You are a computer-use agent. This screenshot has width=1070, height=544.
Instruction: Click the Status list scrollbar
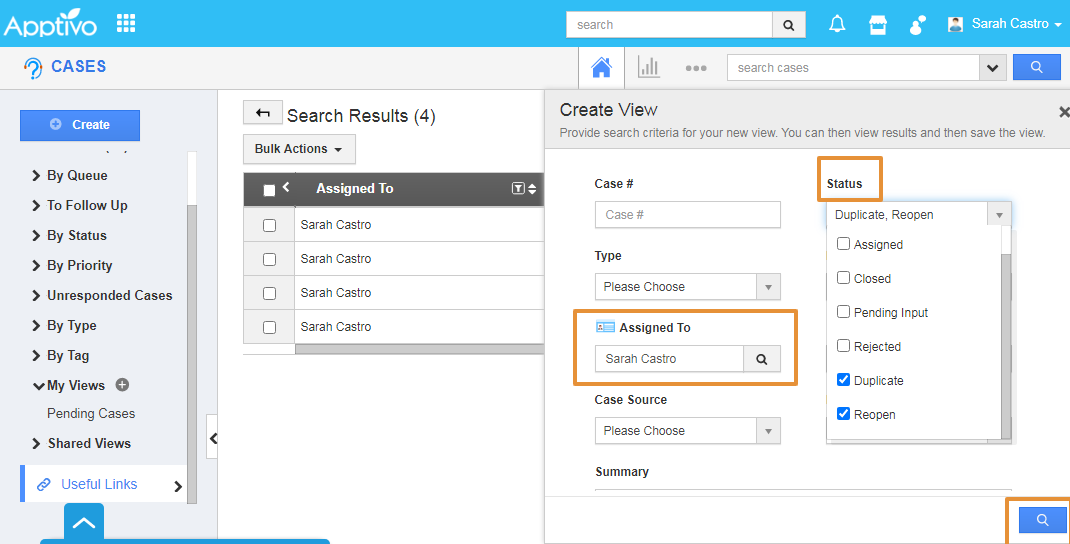pos(1006,340)
